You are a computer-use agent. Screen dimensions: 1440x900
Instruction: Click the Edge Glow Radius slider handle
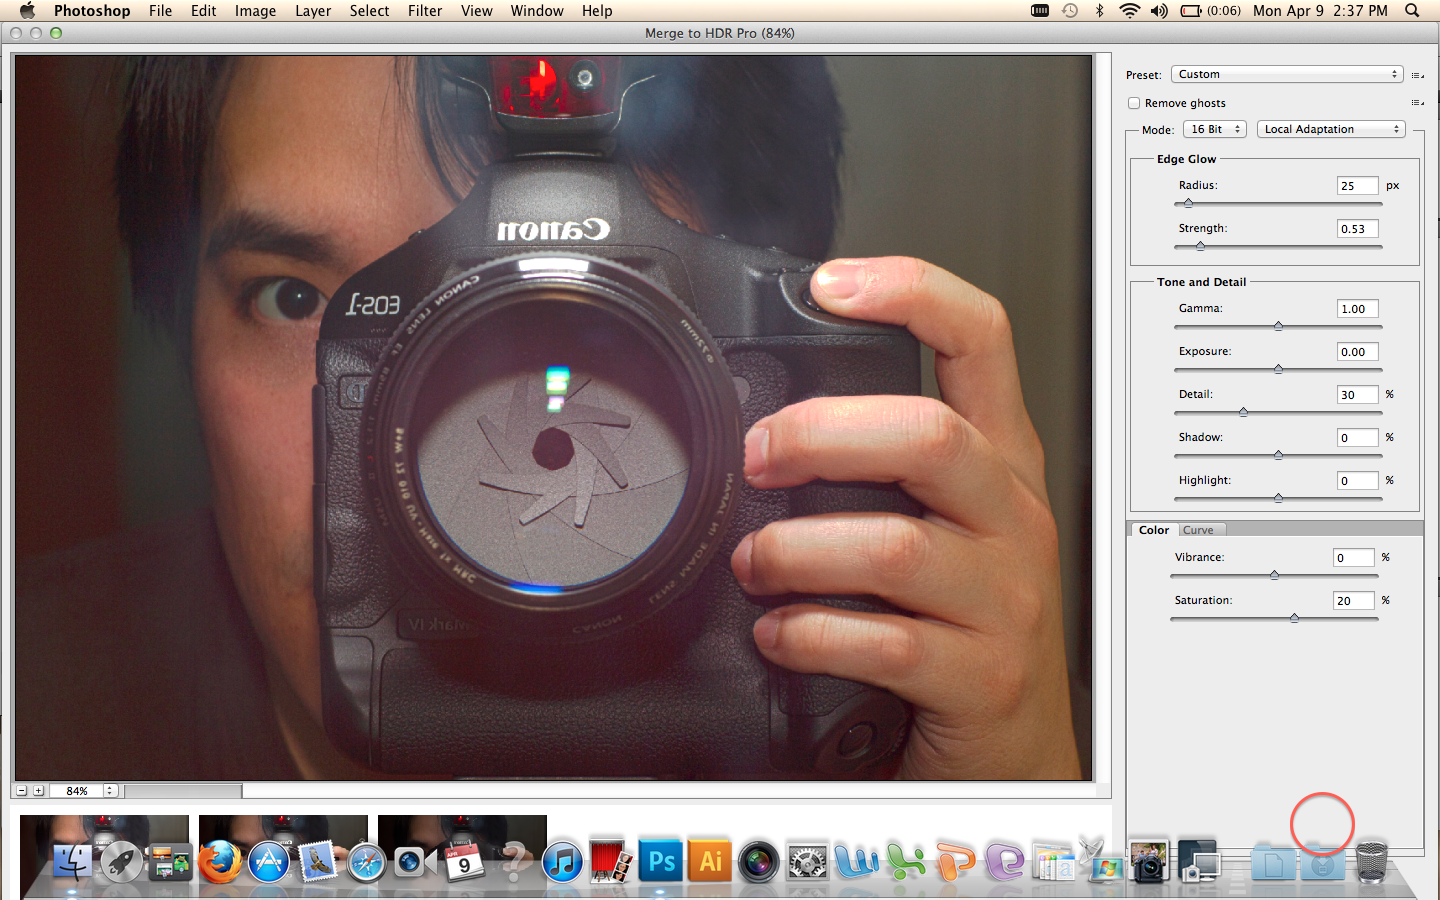(1188, 203)
